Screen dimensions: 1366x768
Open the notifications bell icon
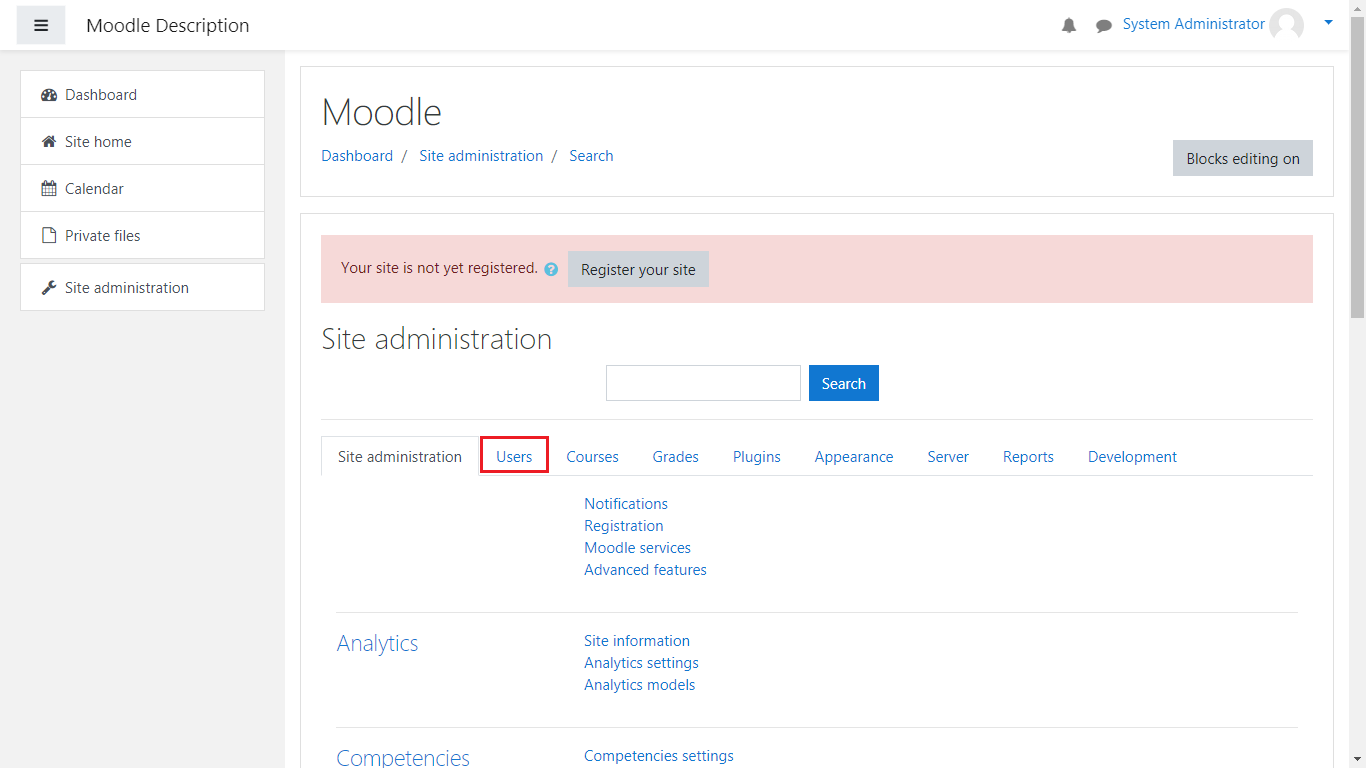coord(1069,26)
